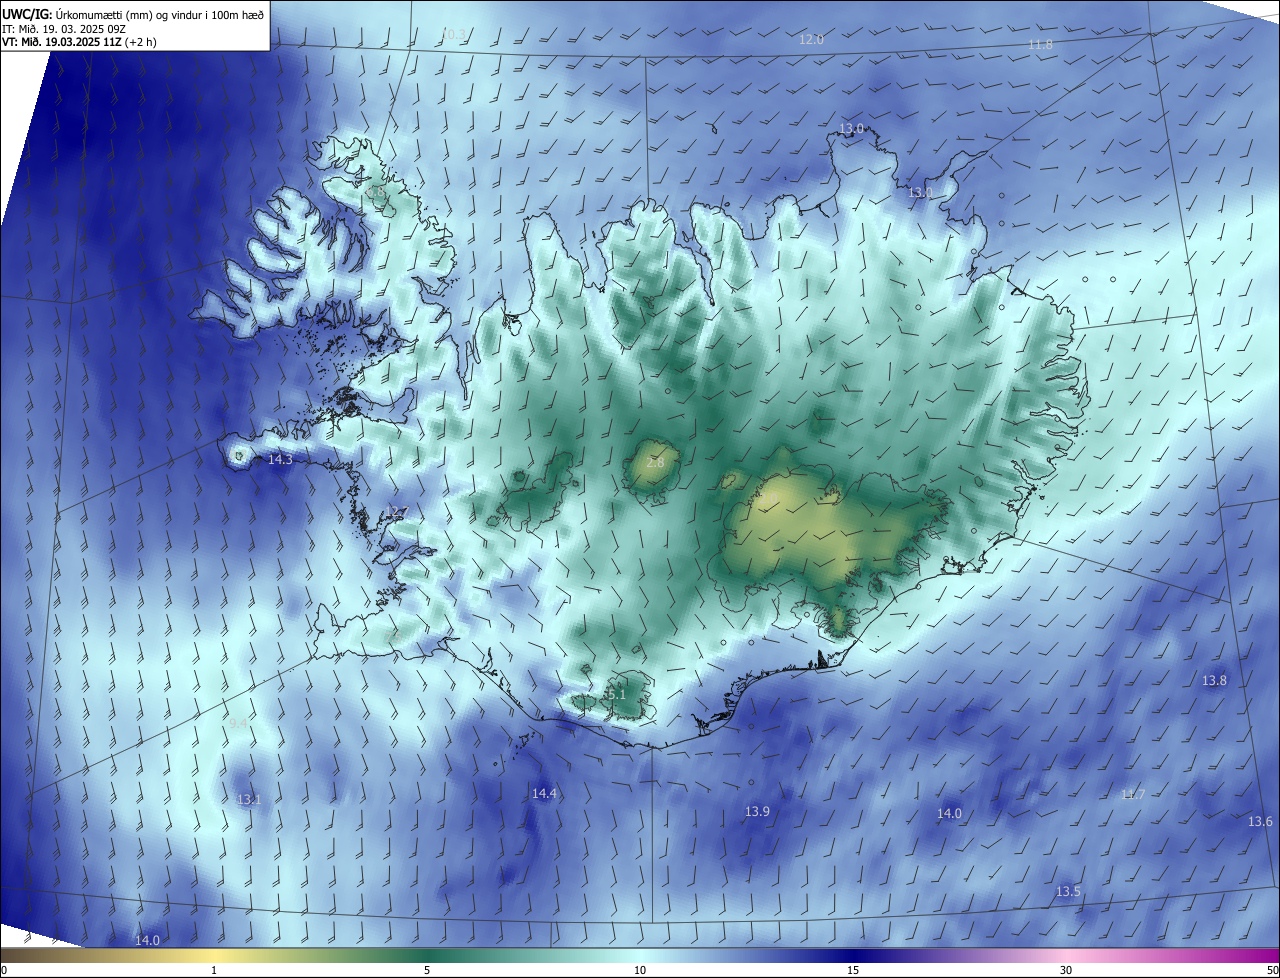This screenshot has height=978, width=1280.
Task: Click the color scale label 0
Action: (3, 970)
